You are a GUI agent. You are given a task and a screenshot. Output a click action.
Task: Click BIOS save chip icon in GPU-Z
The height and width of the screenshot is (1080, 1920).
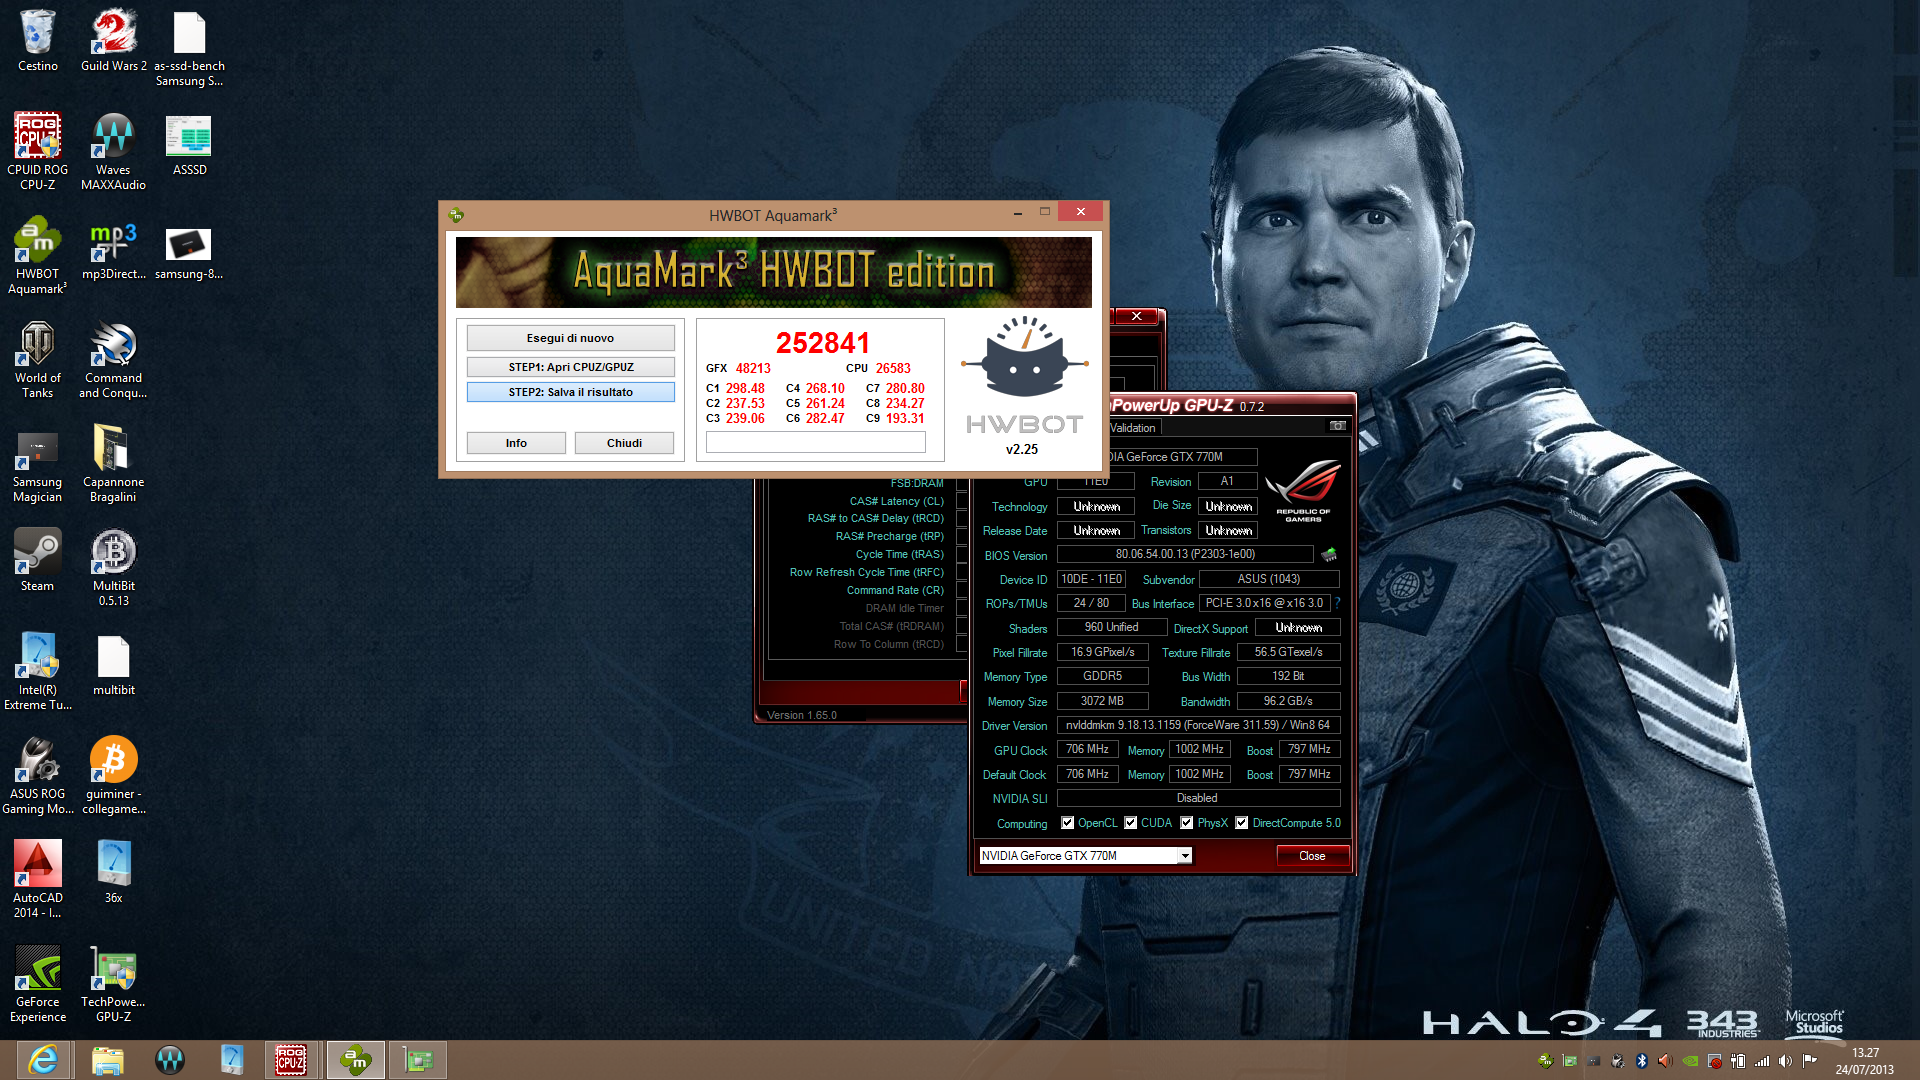[1329, 554]
